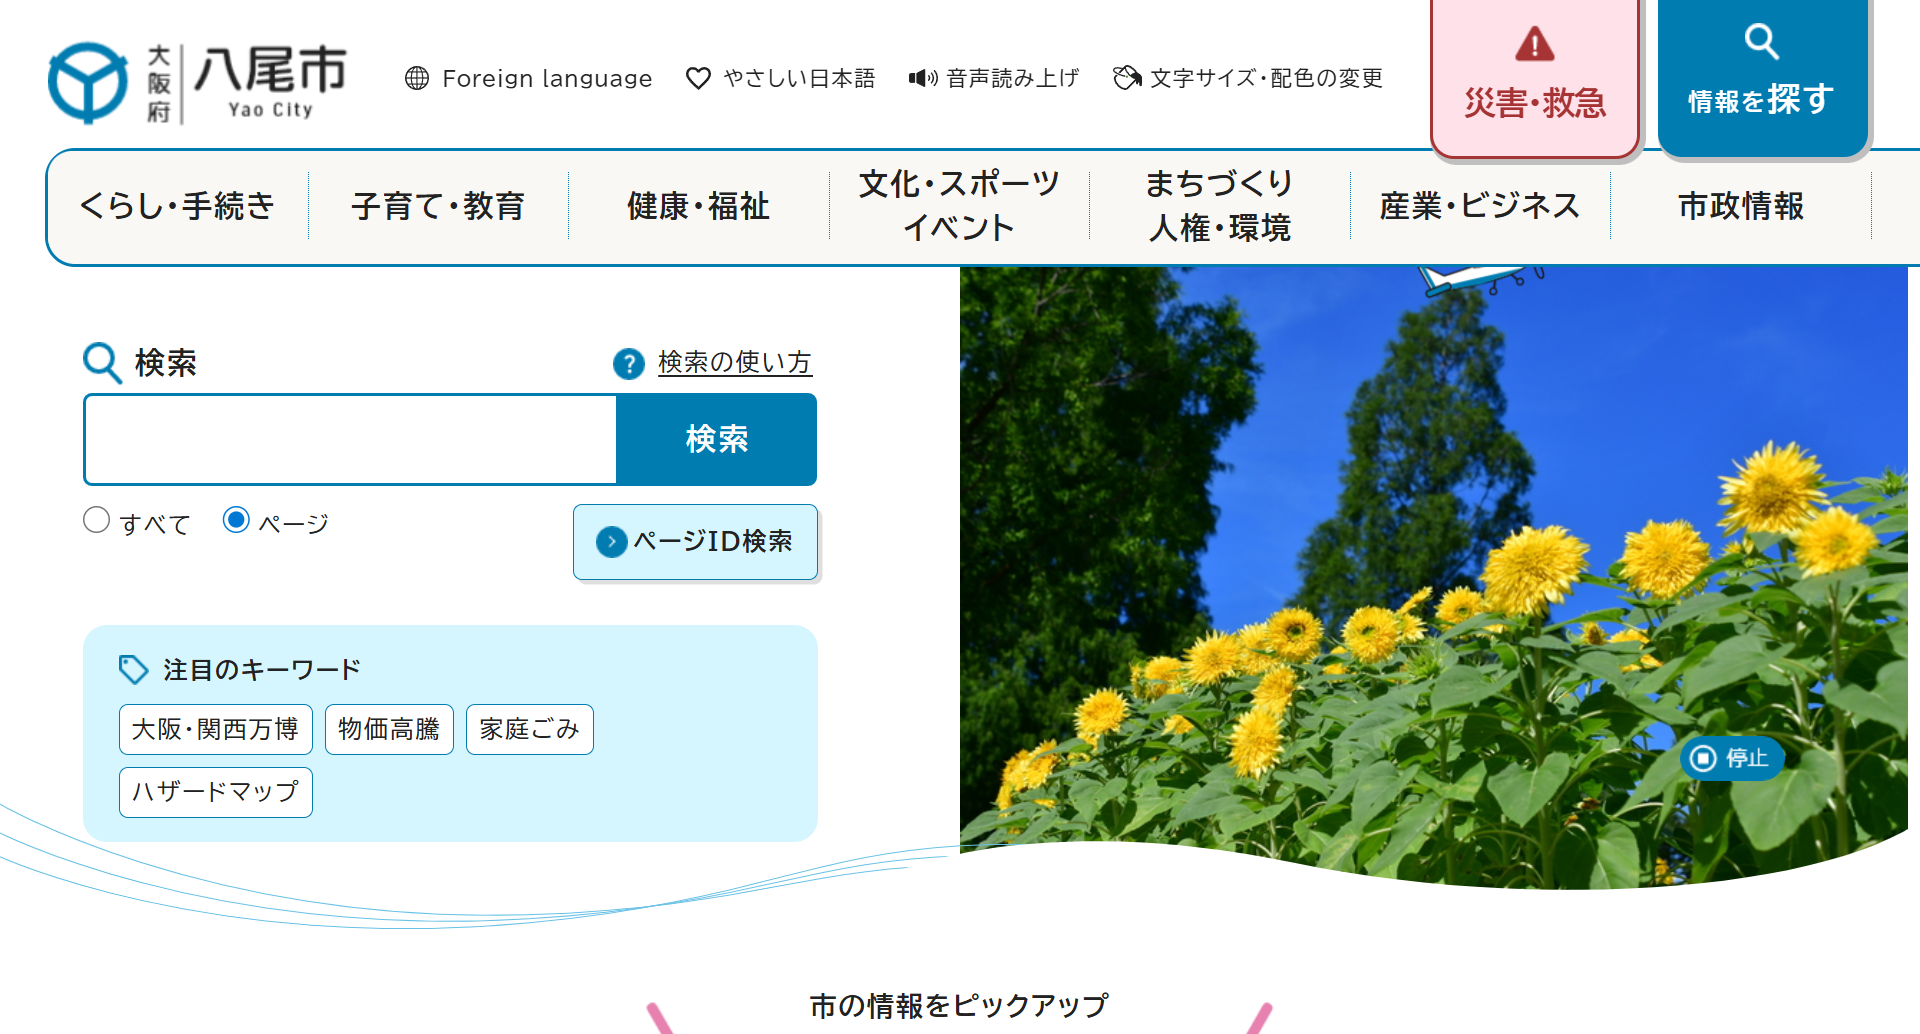Click the 市の情報をピックアップ heading
Screen dimensions: 1920x1034
[959, 1005]
